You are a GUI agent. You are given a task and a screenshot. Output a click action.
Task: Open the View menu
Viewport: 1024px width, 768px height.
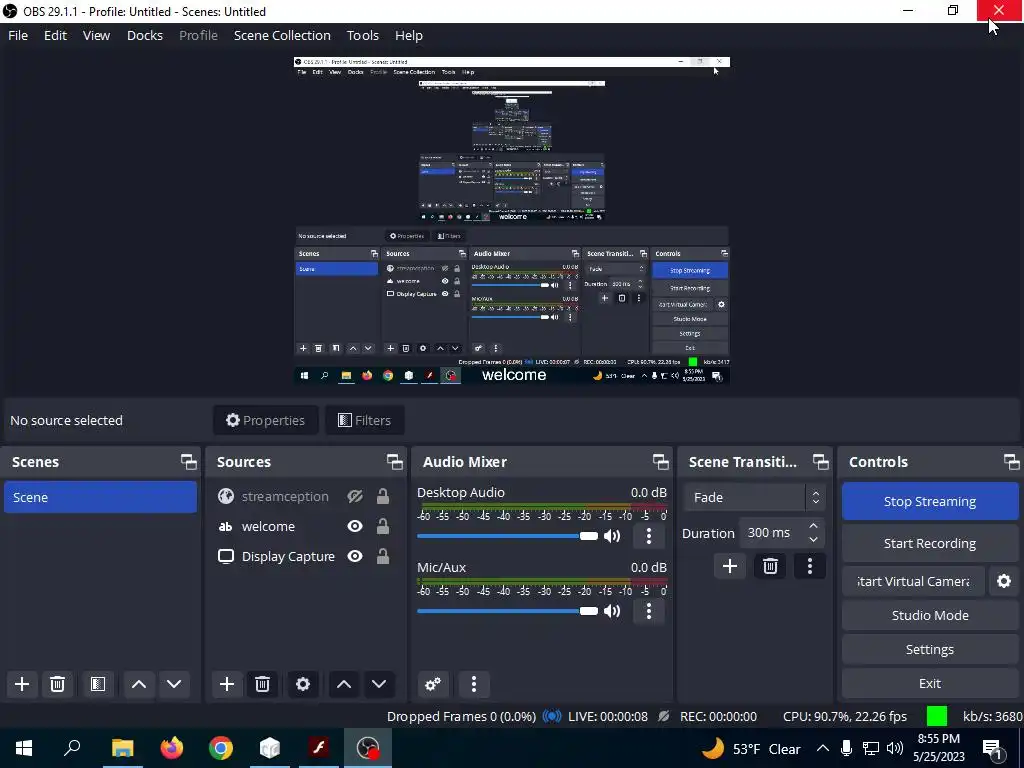click(x=96, y=35)
